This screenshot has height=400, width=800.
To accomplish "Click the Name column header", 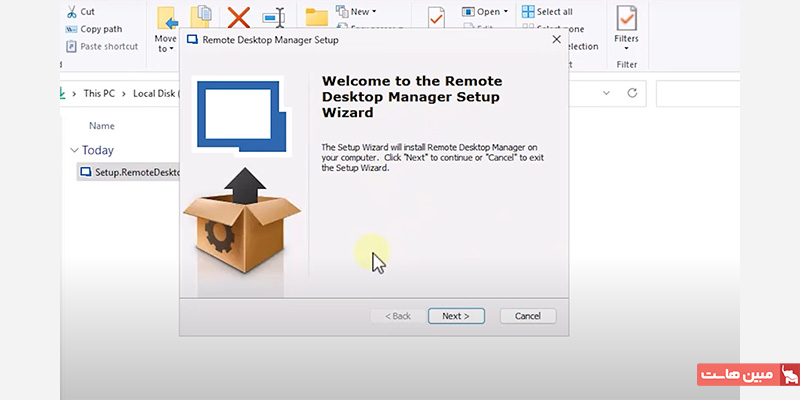I will pyautogui.click(x=102, y=126).
